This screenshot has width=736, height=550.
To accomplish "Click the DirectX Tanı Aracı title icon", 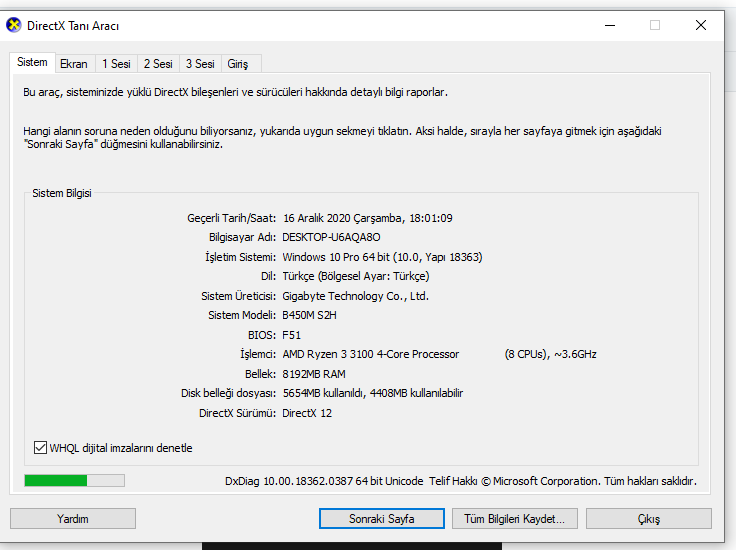I will point(14,25).
